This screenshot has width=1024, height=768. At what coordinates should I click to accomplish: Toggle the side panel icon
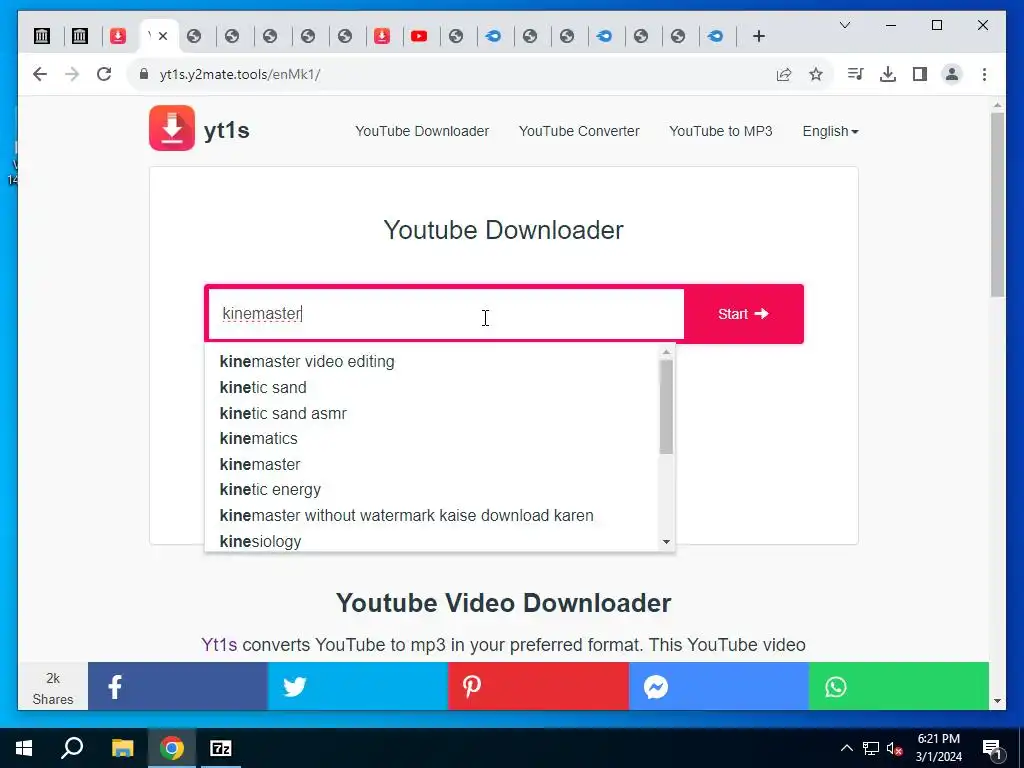coord(920,74)
